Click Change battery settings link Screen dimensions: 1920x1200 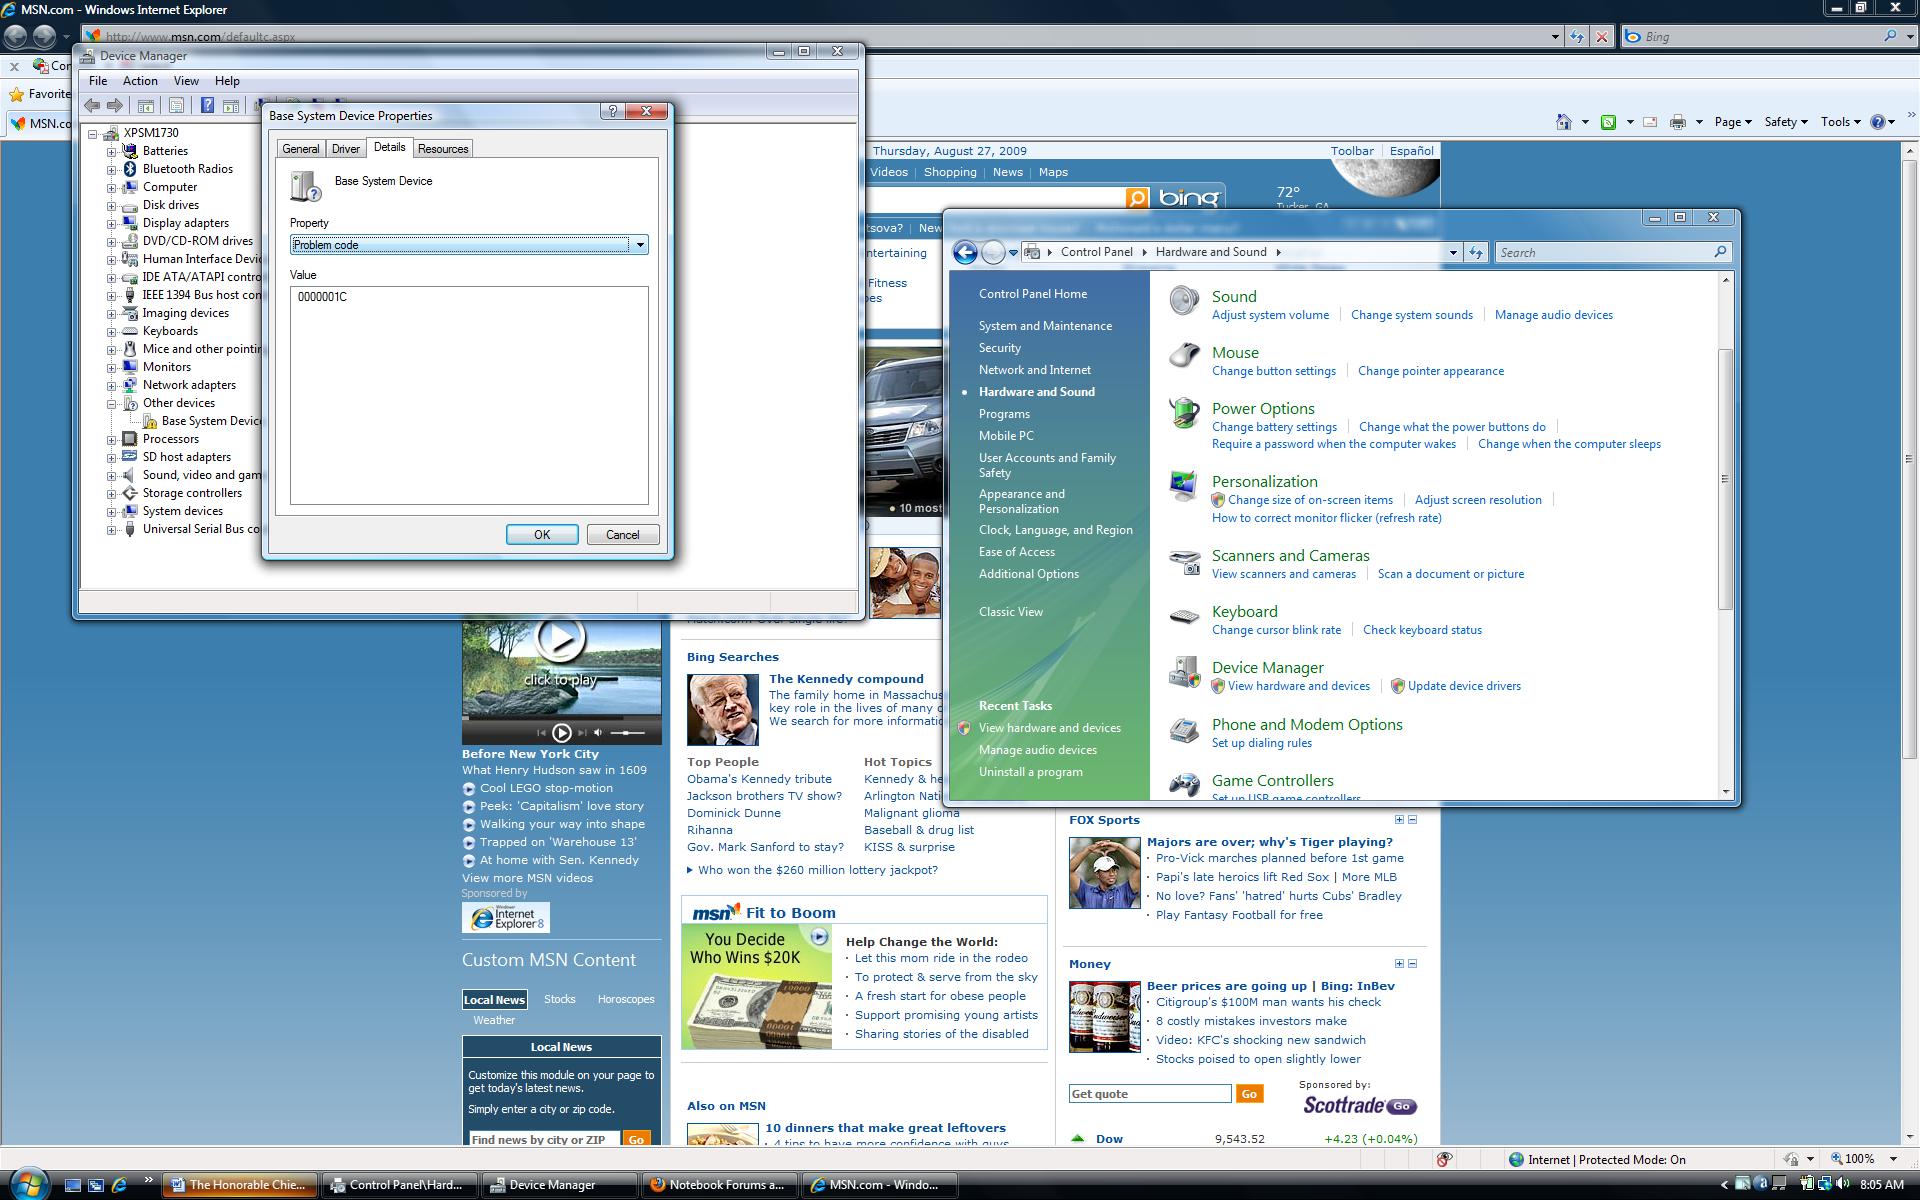(x=1274, y=427)
